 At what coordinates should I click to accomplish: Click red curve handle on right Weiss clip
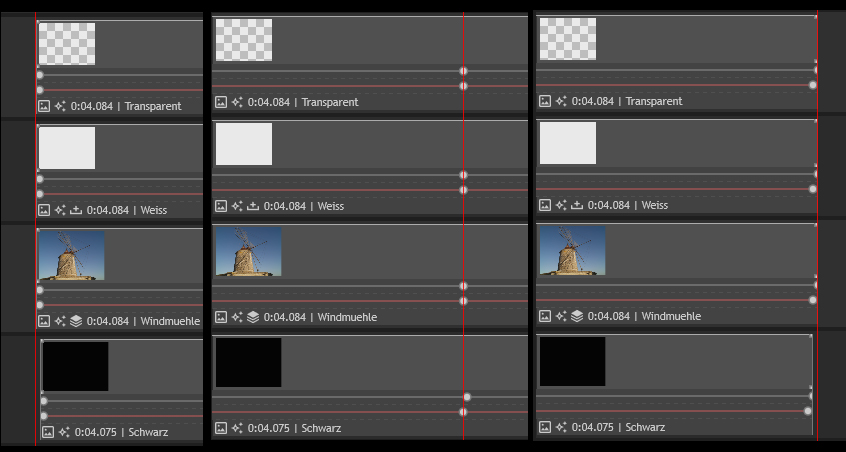(812, 188)
